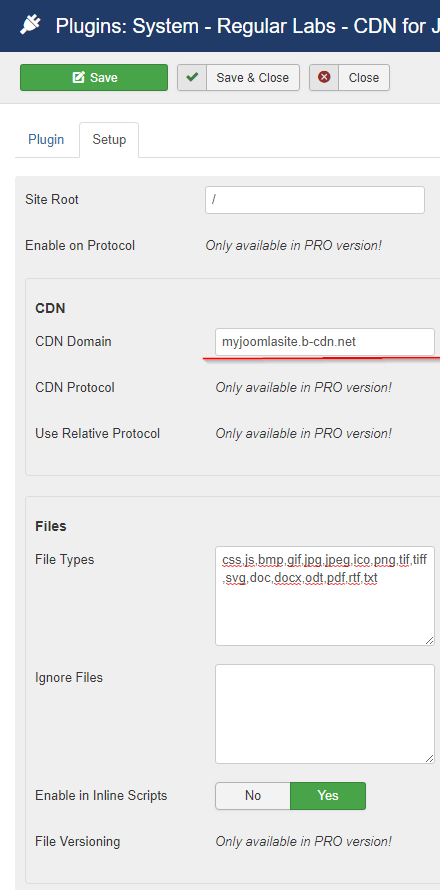Click the Close button label
This screenshot has width=440, height=890.
(364, 78)
